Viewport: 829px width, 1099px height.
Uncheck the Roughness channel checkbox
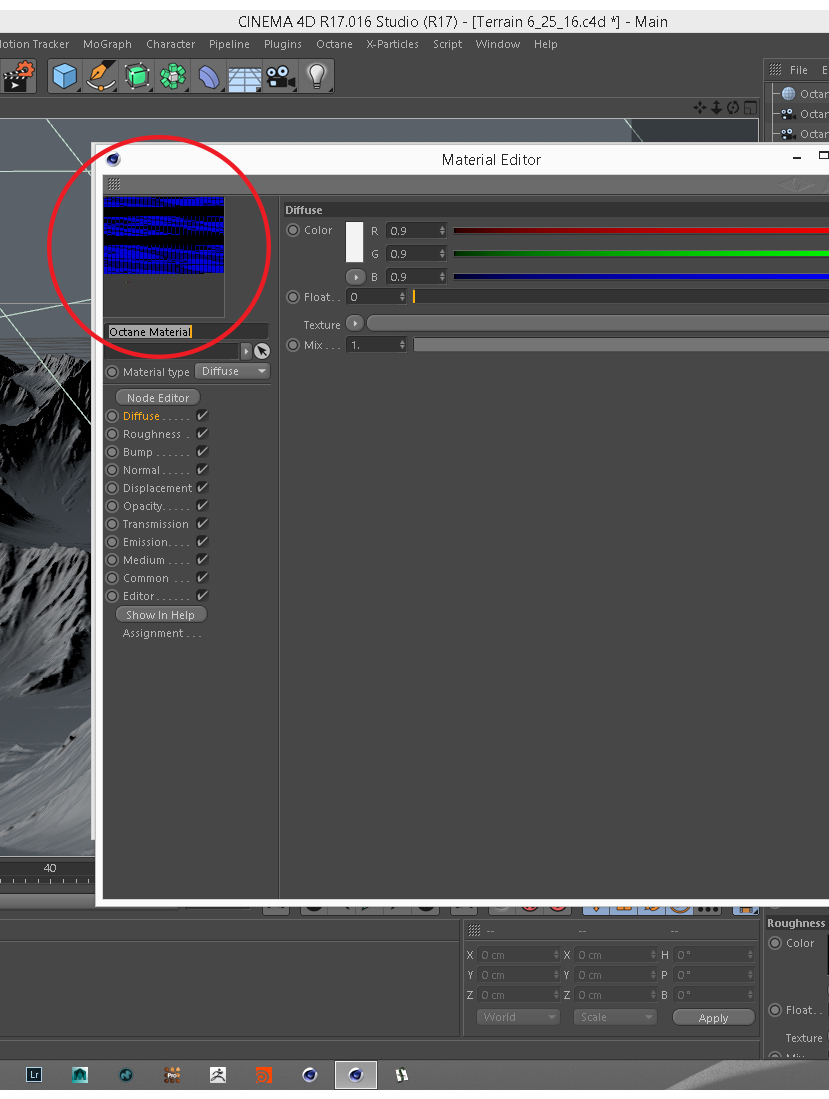tap(203, 434)
